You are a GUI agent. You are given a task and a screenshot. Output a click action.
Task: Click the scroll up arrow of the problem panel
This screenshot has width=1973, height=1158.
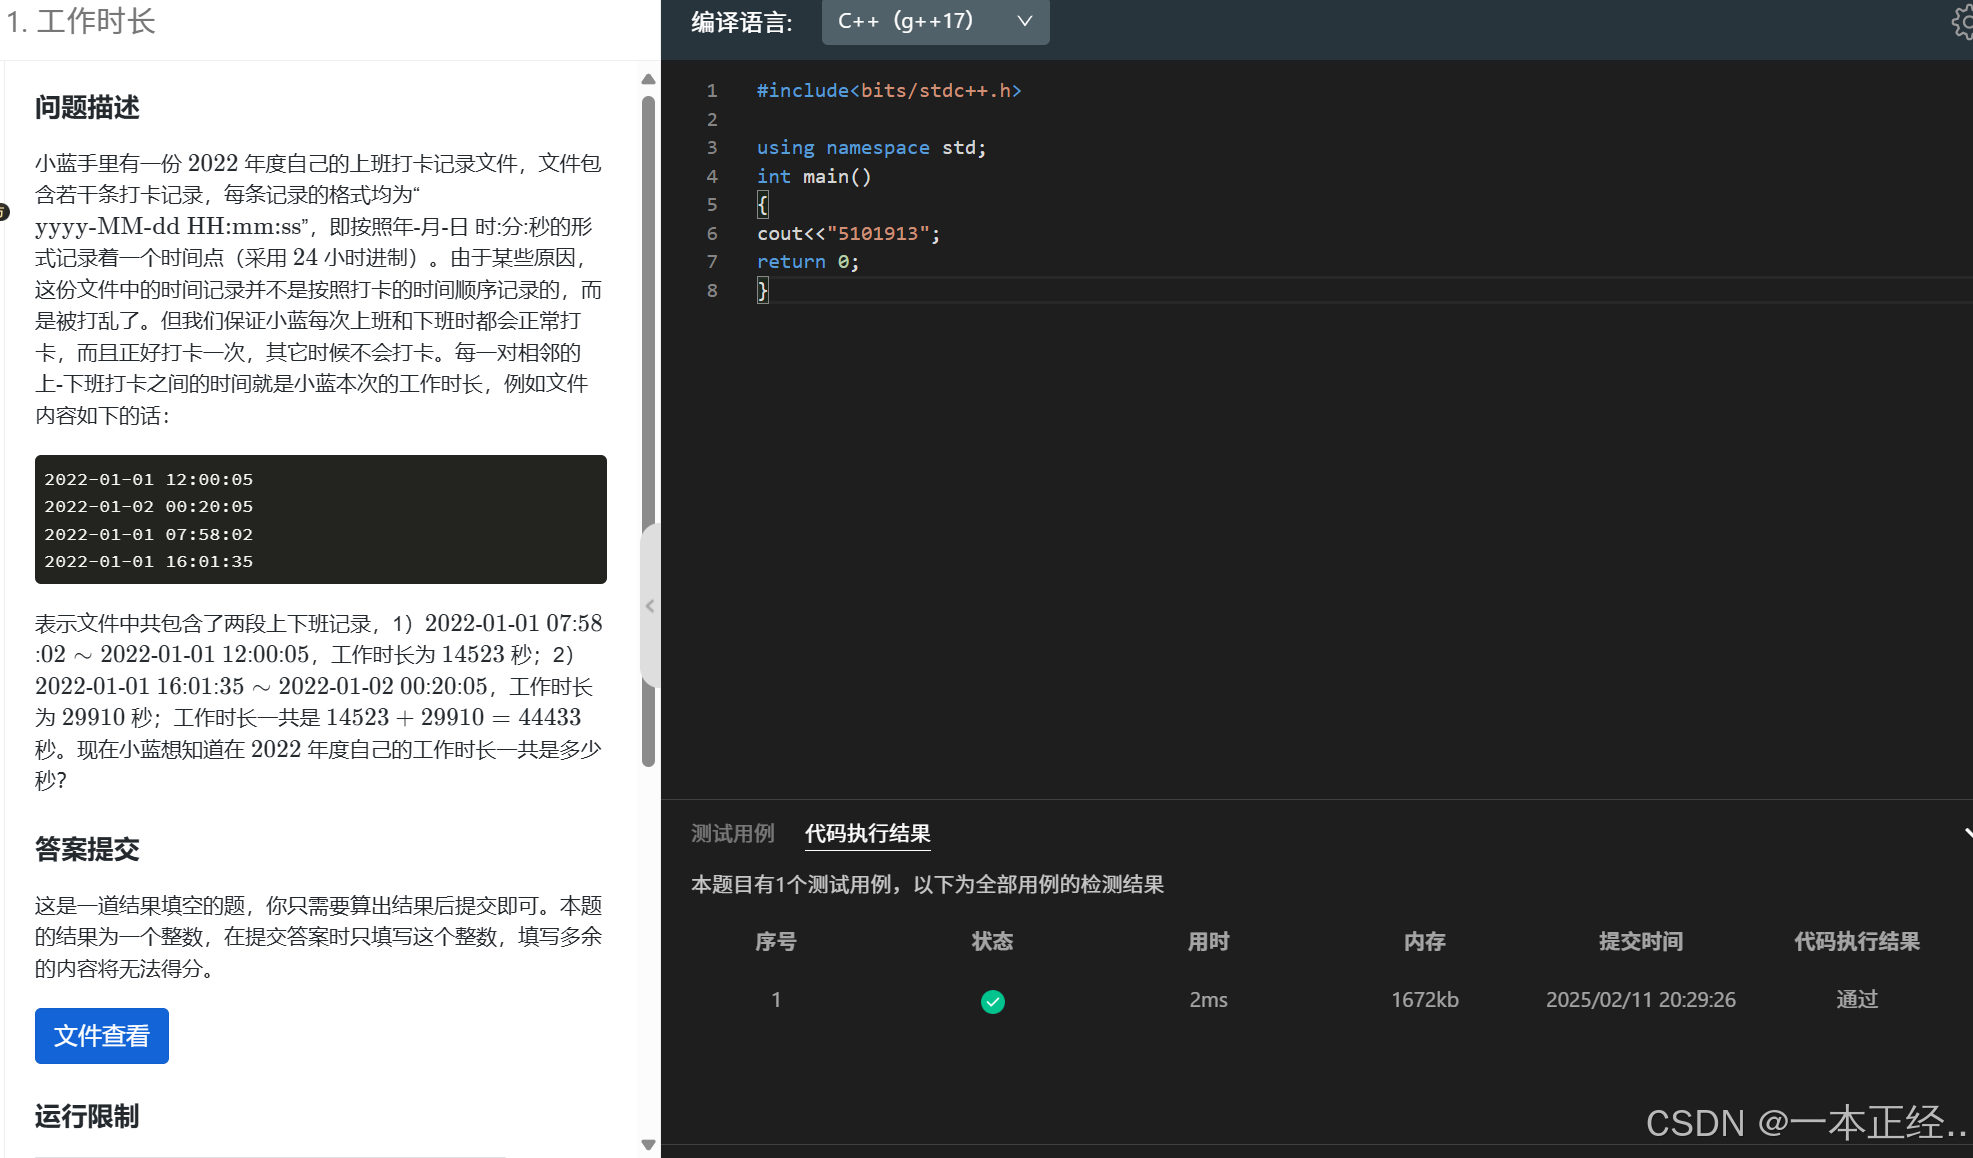pyautogui.click(x=648, y=79)
